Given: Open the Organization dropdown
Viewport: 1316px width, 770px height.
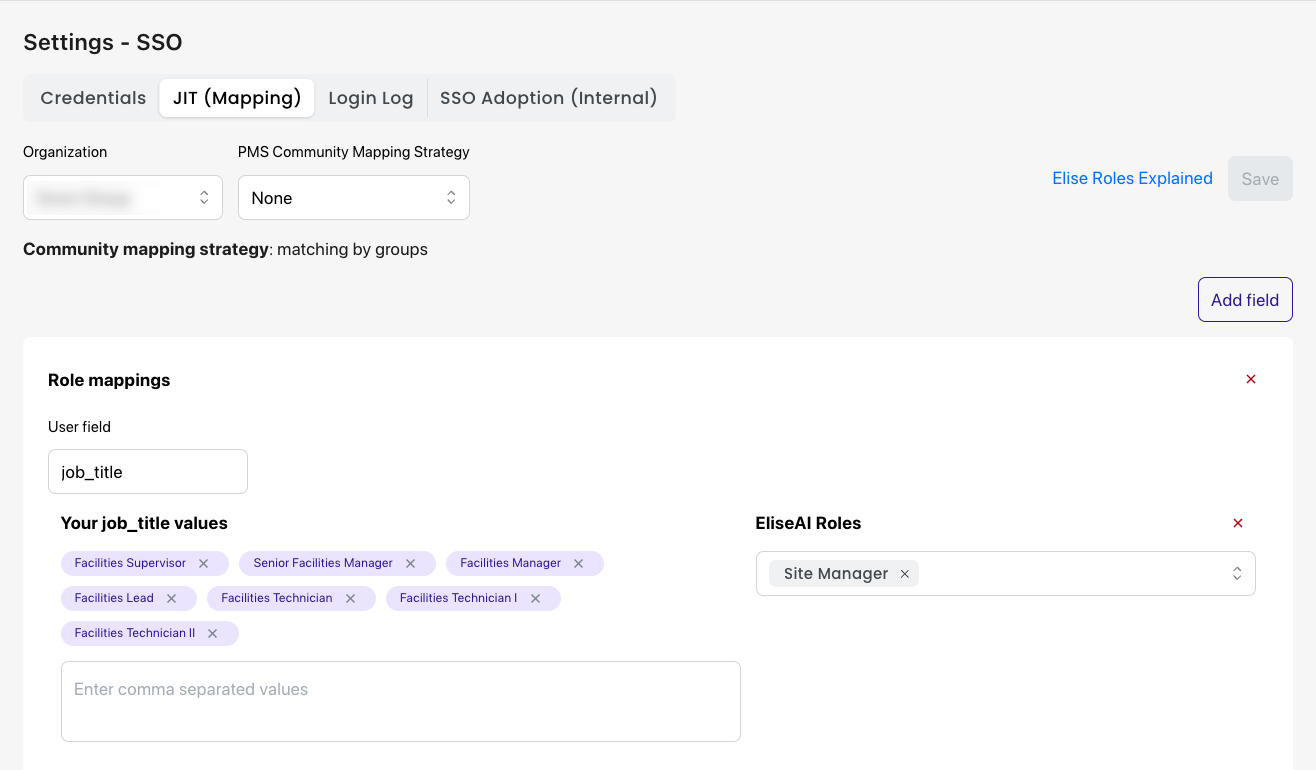Looking at the screenshot, I should pyautogui.click(x=123, y=198).
